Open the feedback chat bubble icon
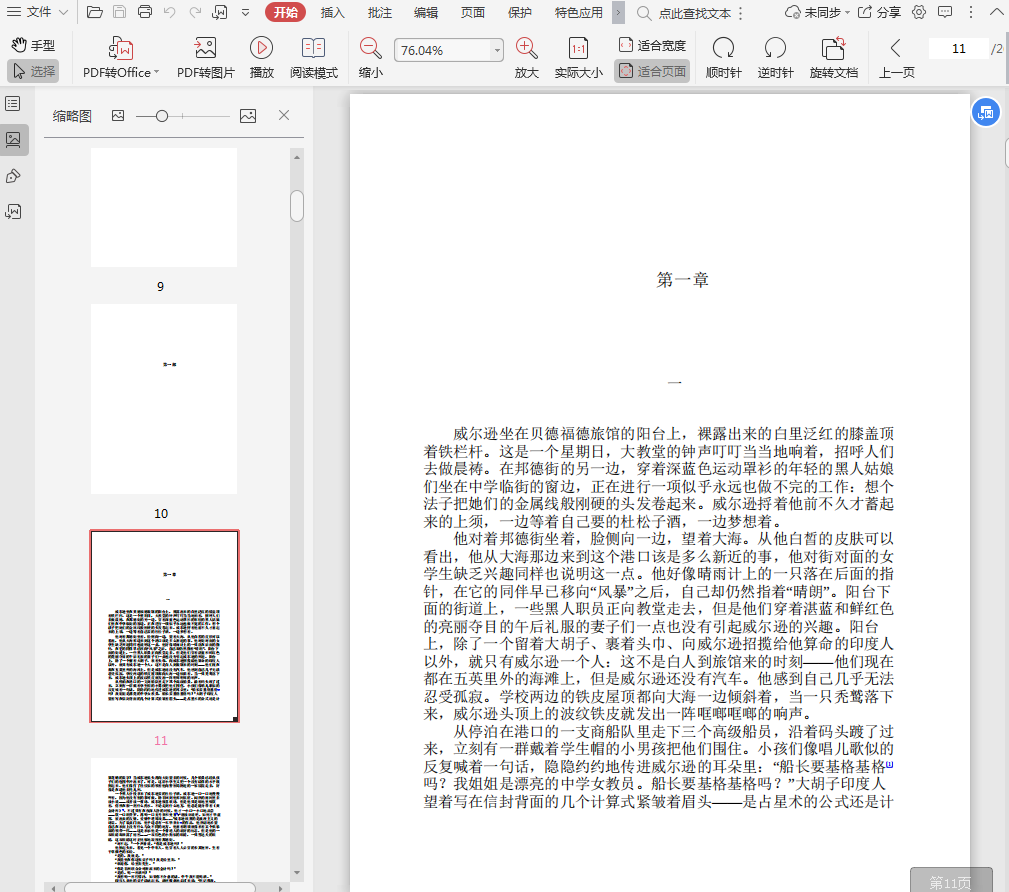 tap(945, 12)
